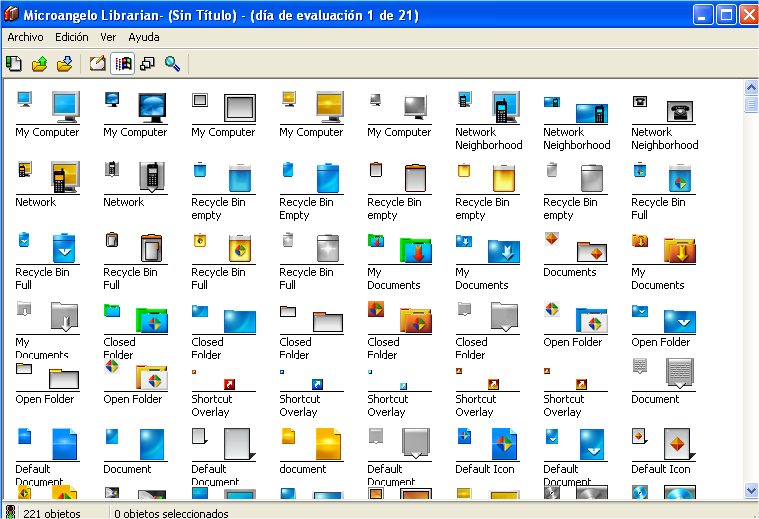Select the large dark blue Shortcut Overlay arrow icon

318,384
